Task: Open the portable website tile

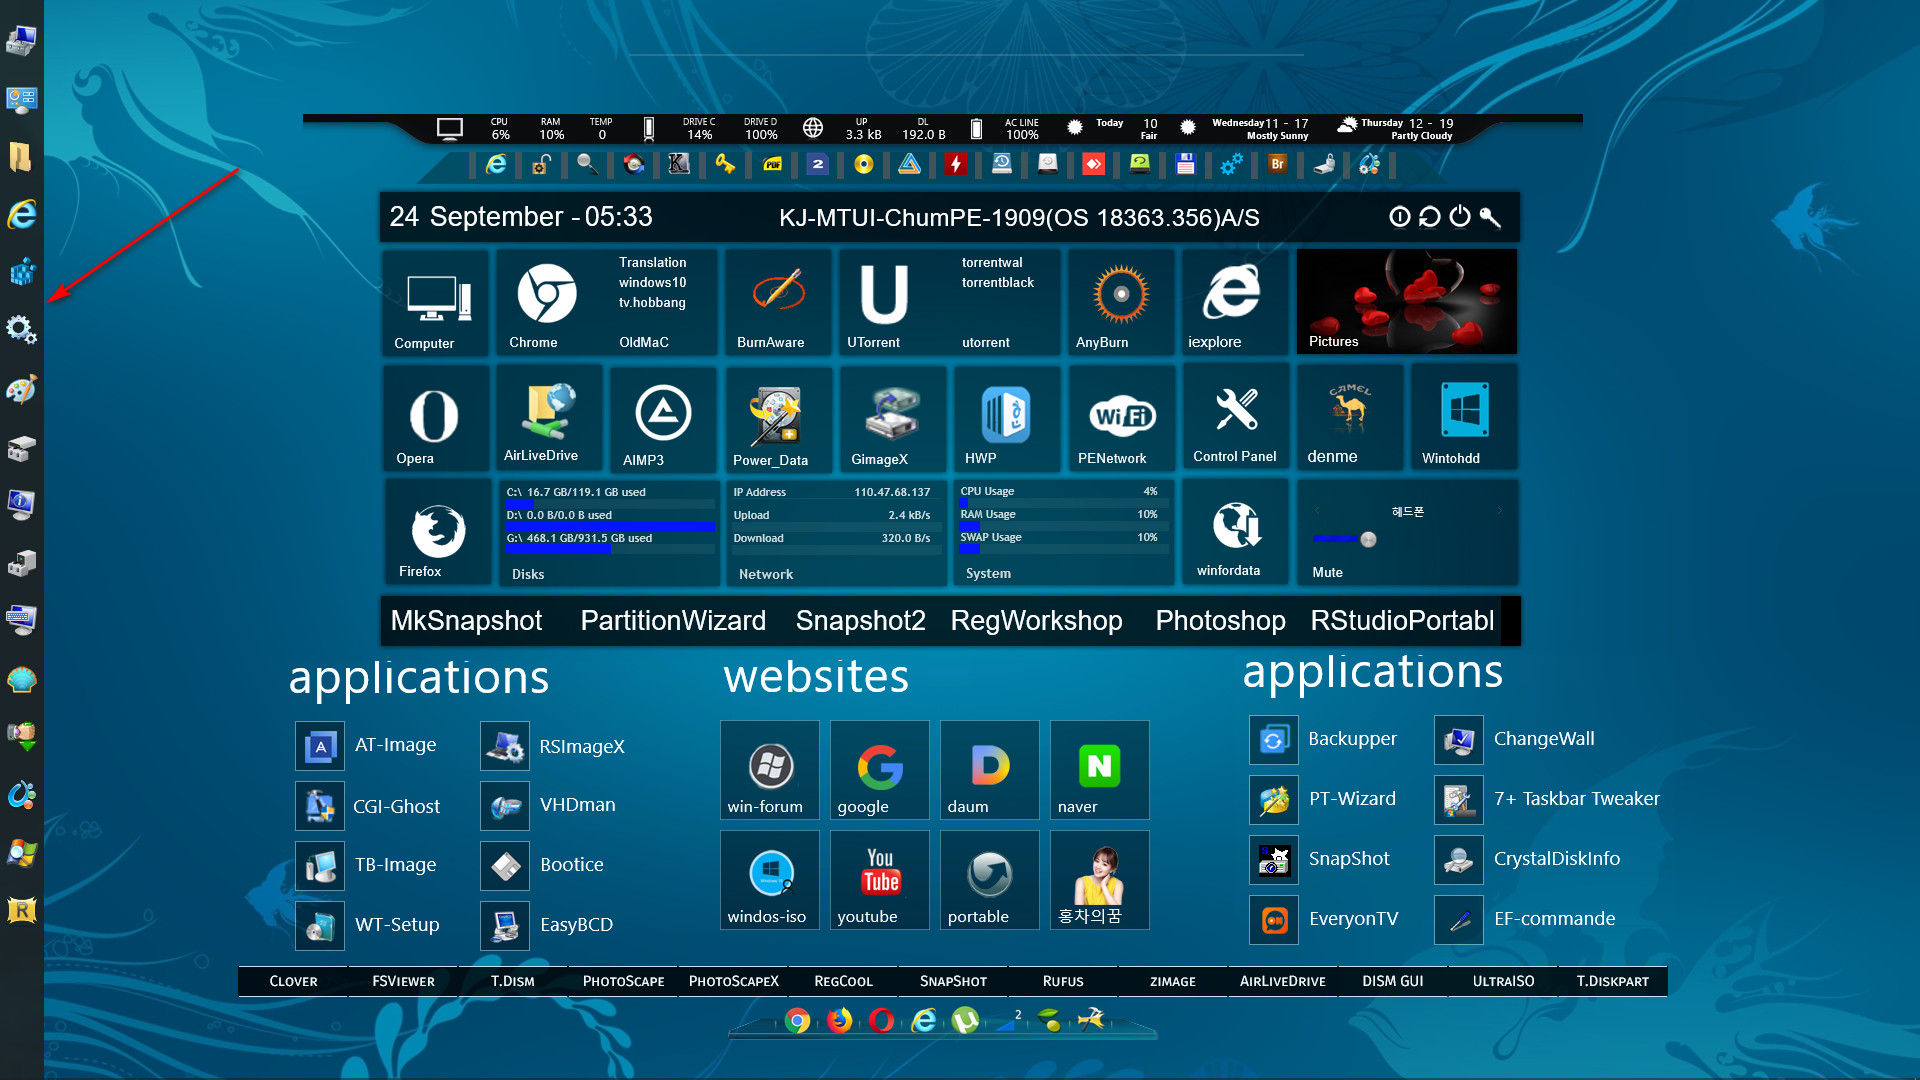Action: coord(989,879)
